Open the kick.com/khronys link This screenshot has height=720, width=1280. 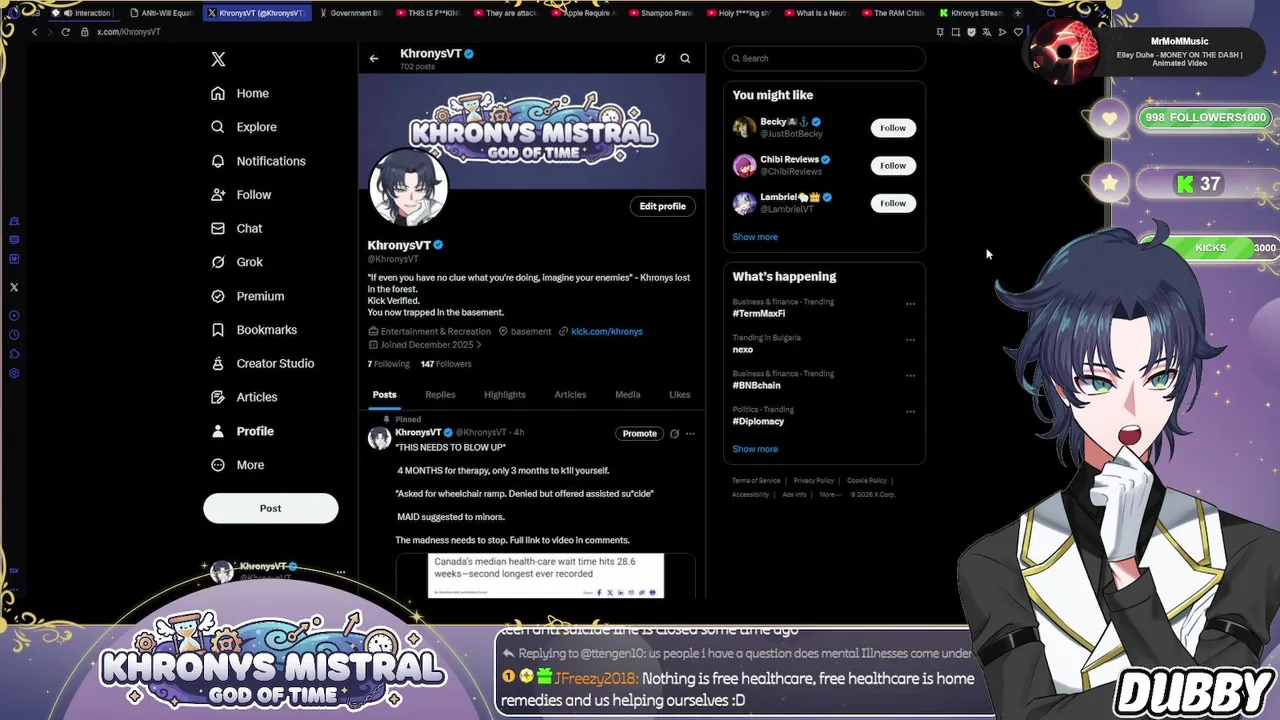click(607, 331)
